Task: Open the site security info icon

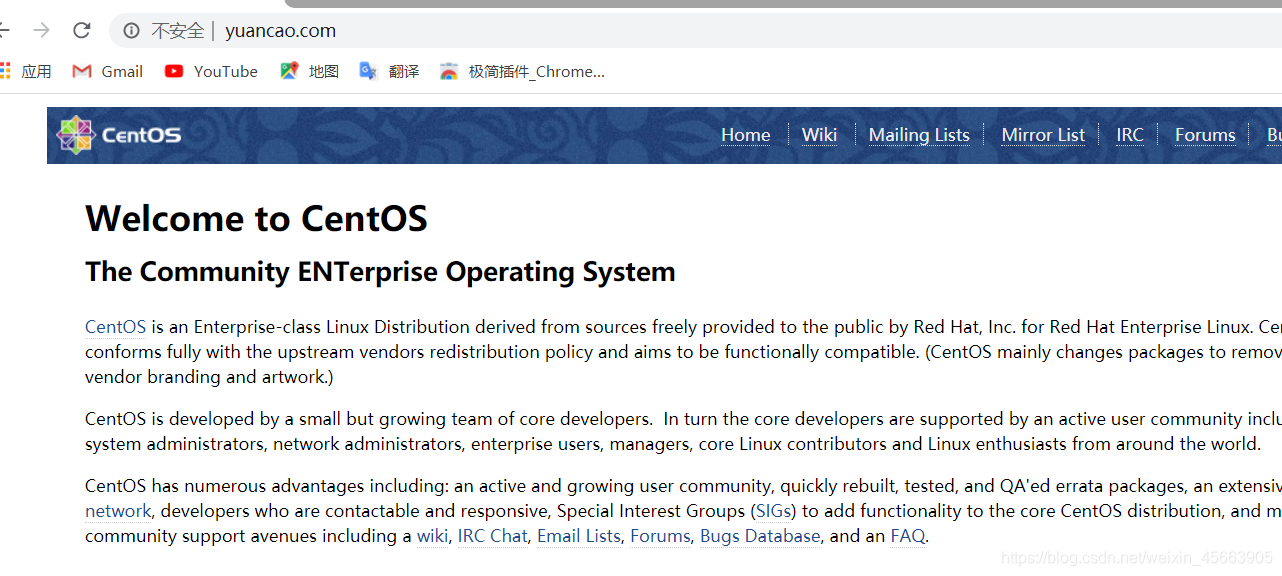Action: [131, 31]
